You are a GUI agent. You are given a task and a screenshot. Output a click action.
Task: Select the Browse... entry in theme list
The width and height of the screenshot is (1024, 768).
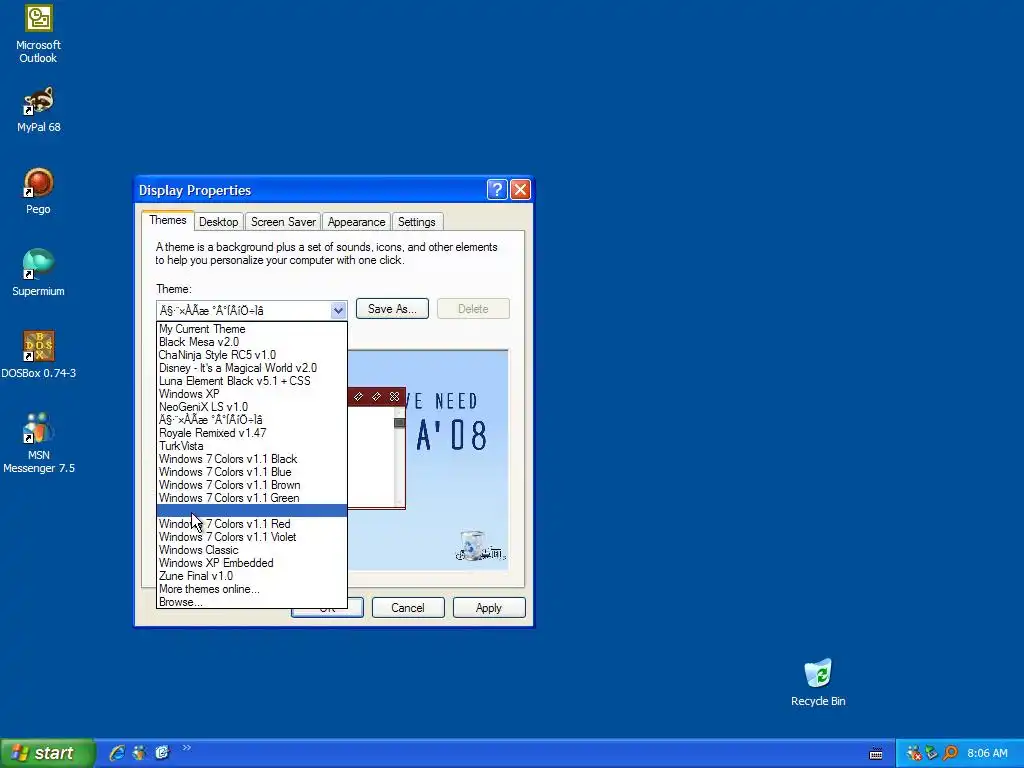(251, 602)
